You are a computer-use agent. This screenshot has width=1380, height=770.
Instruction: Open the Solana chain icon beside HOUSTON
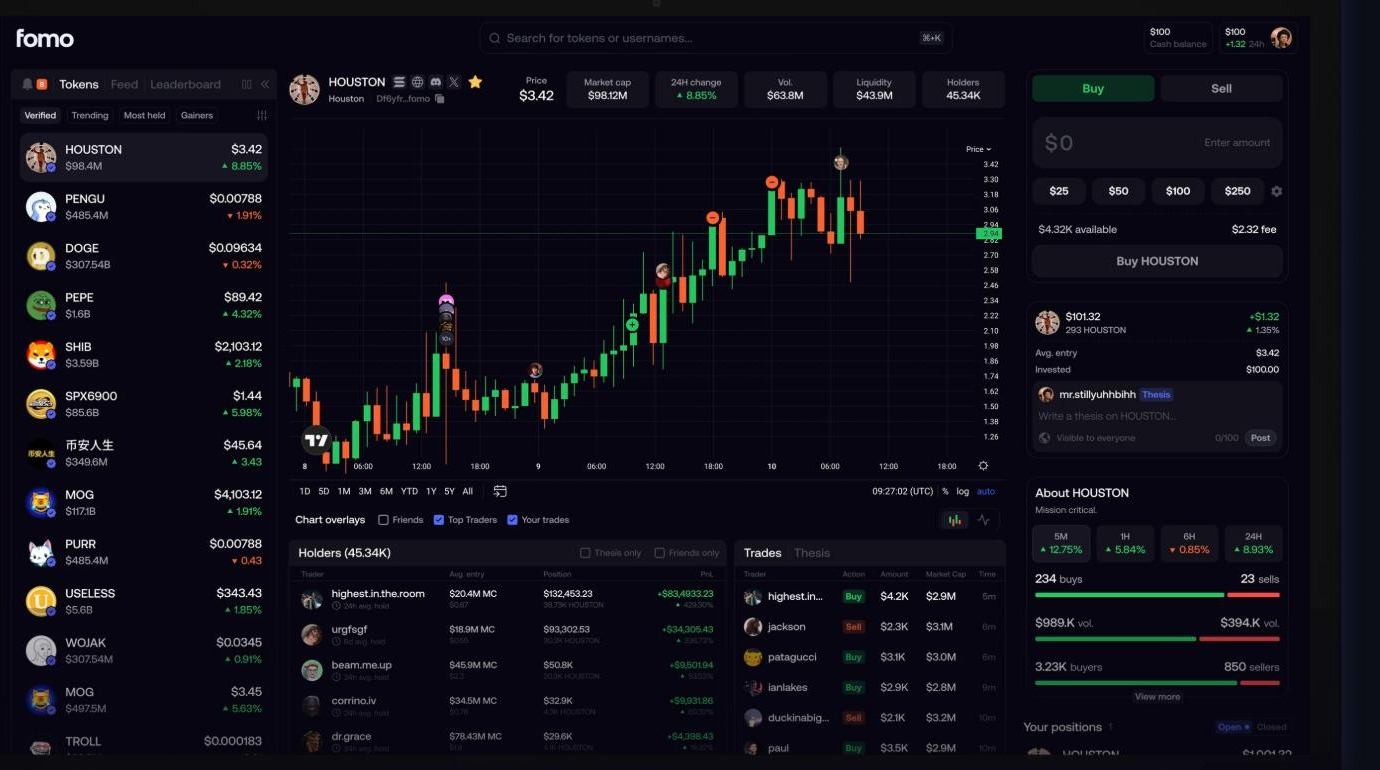[x=399, y=82]
